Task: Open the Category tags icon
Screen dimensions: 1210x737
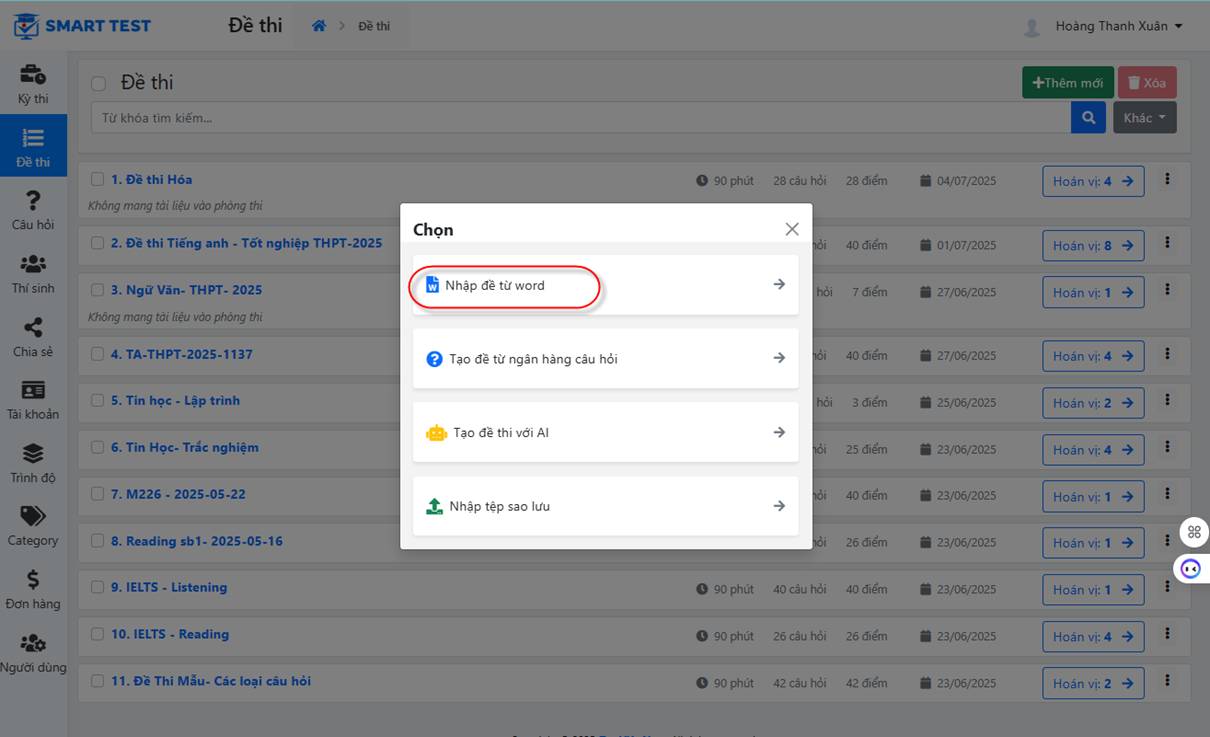Action: click(x=33, y=516)
